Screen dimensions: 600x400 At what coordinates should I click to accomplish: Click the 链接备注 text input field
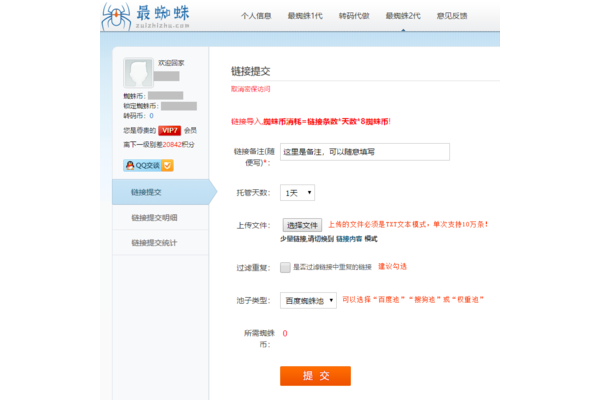click(x=364, y=152)
